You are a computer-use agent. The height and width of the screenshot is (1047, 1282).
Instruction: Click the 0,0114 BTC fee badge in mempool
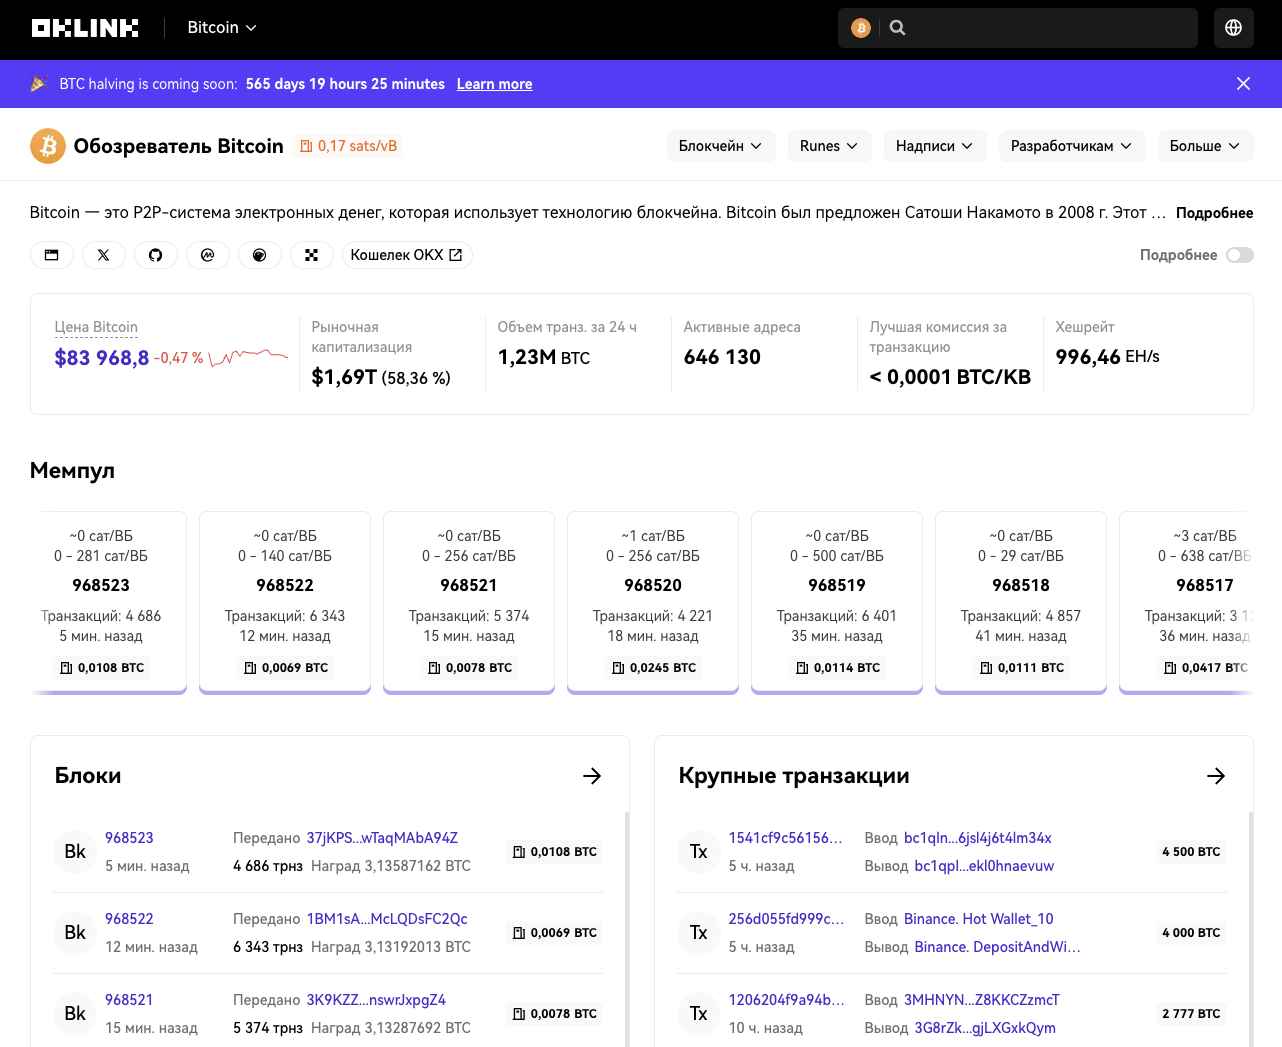(x=837, y=668)
